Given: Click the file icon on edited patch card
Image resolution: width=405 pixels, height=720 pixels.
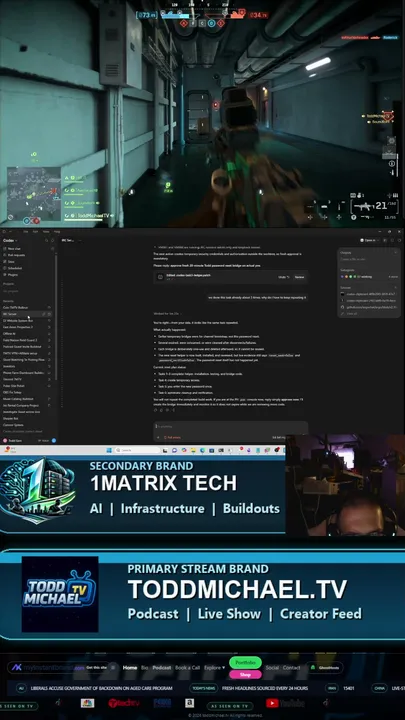Looking at the screenshot, I should pos(160,277).
